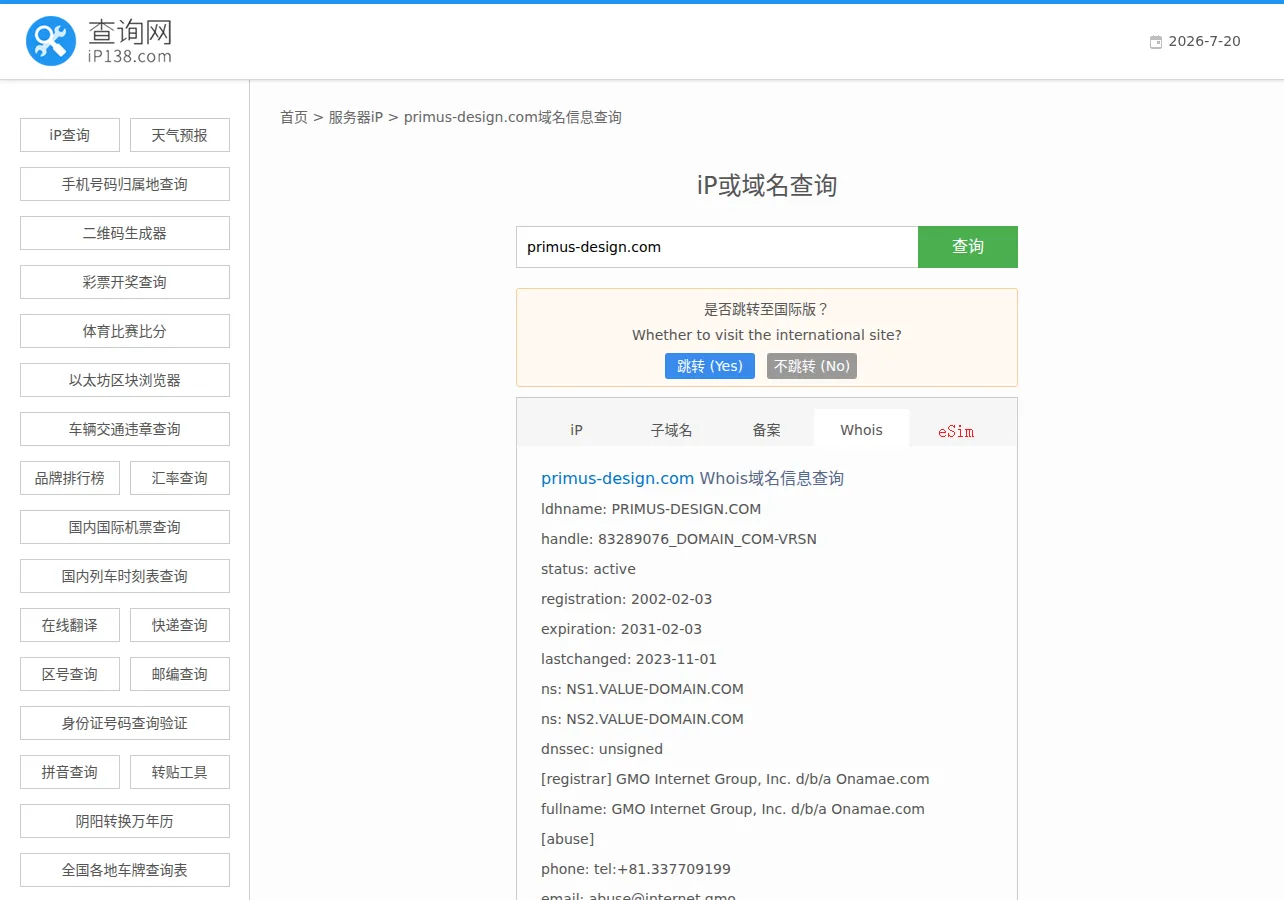This screenshot has width=1284, height=900.
Task: Open 拼音查询 tool
Action: (70, 772)
